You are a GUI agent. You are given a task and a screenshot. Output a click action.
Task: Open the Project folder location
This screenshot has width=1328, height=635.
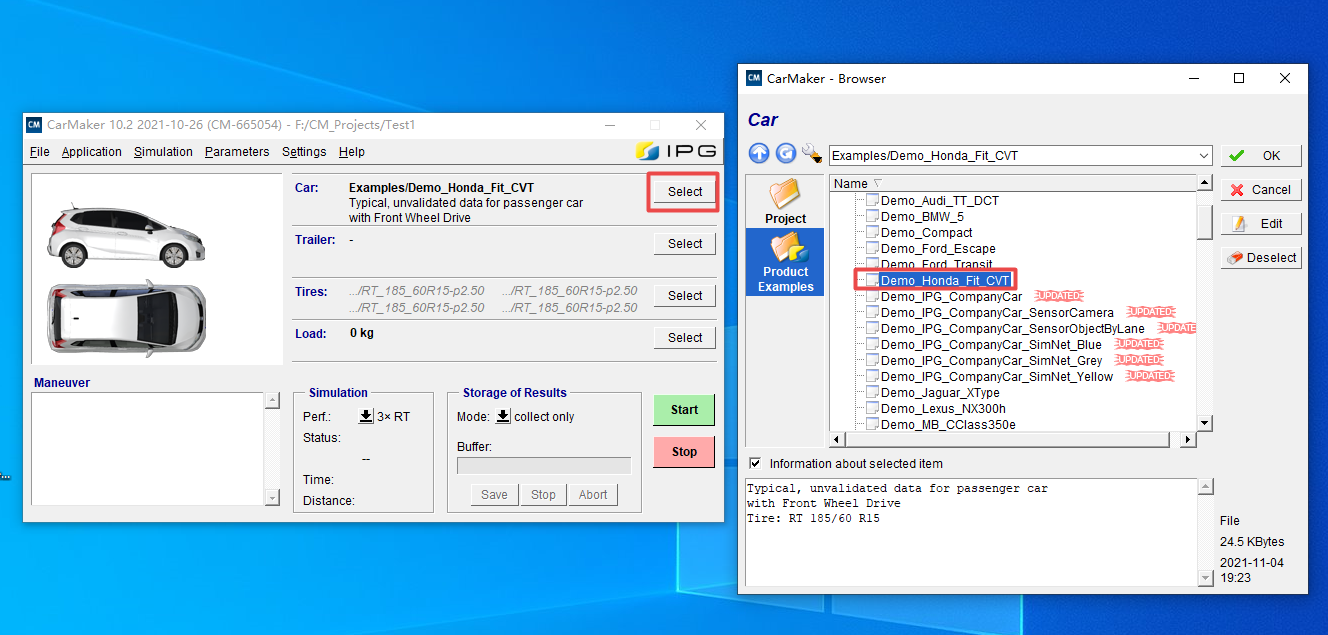coord(785,201)
